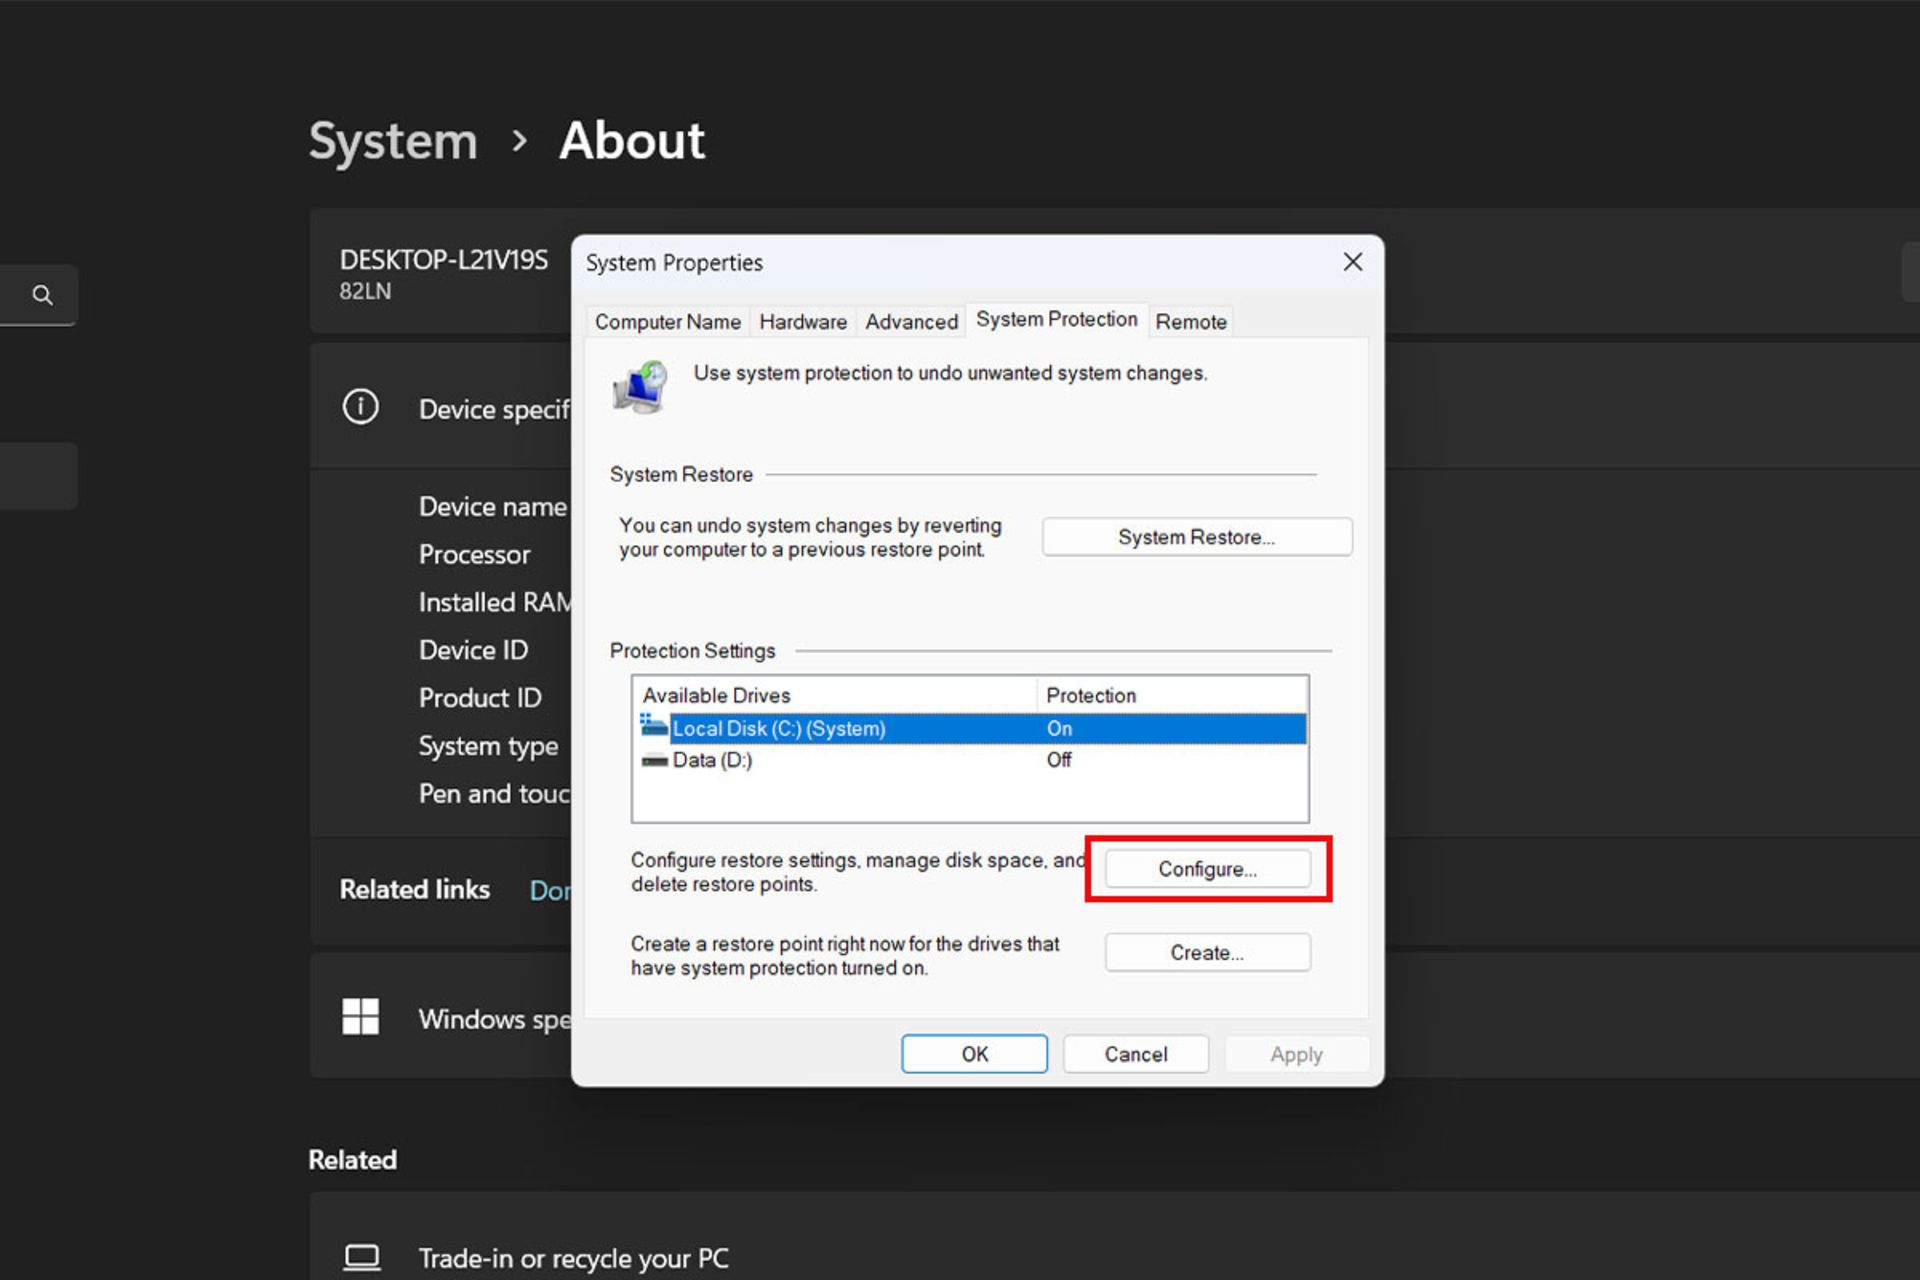1920x1280 pixels.
Task: Click the Hardware tab
Action: 801,320
